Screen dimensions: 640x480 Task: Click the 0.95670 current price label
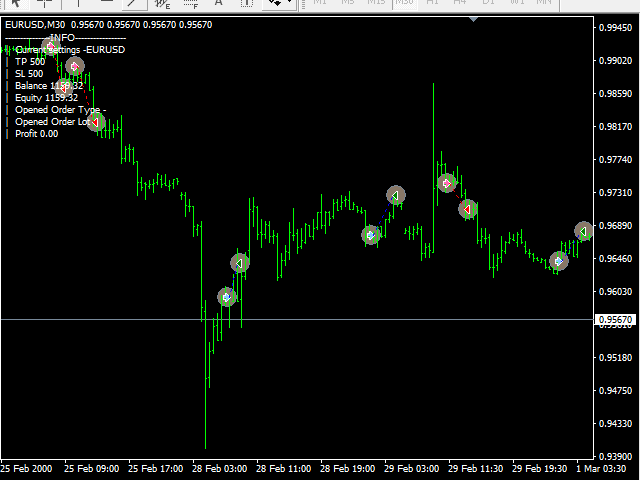pyautogui.click(x=615, y=320)
